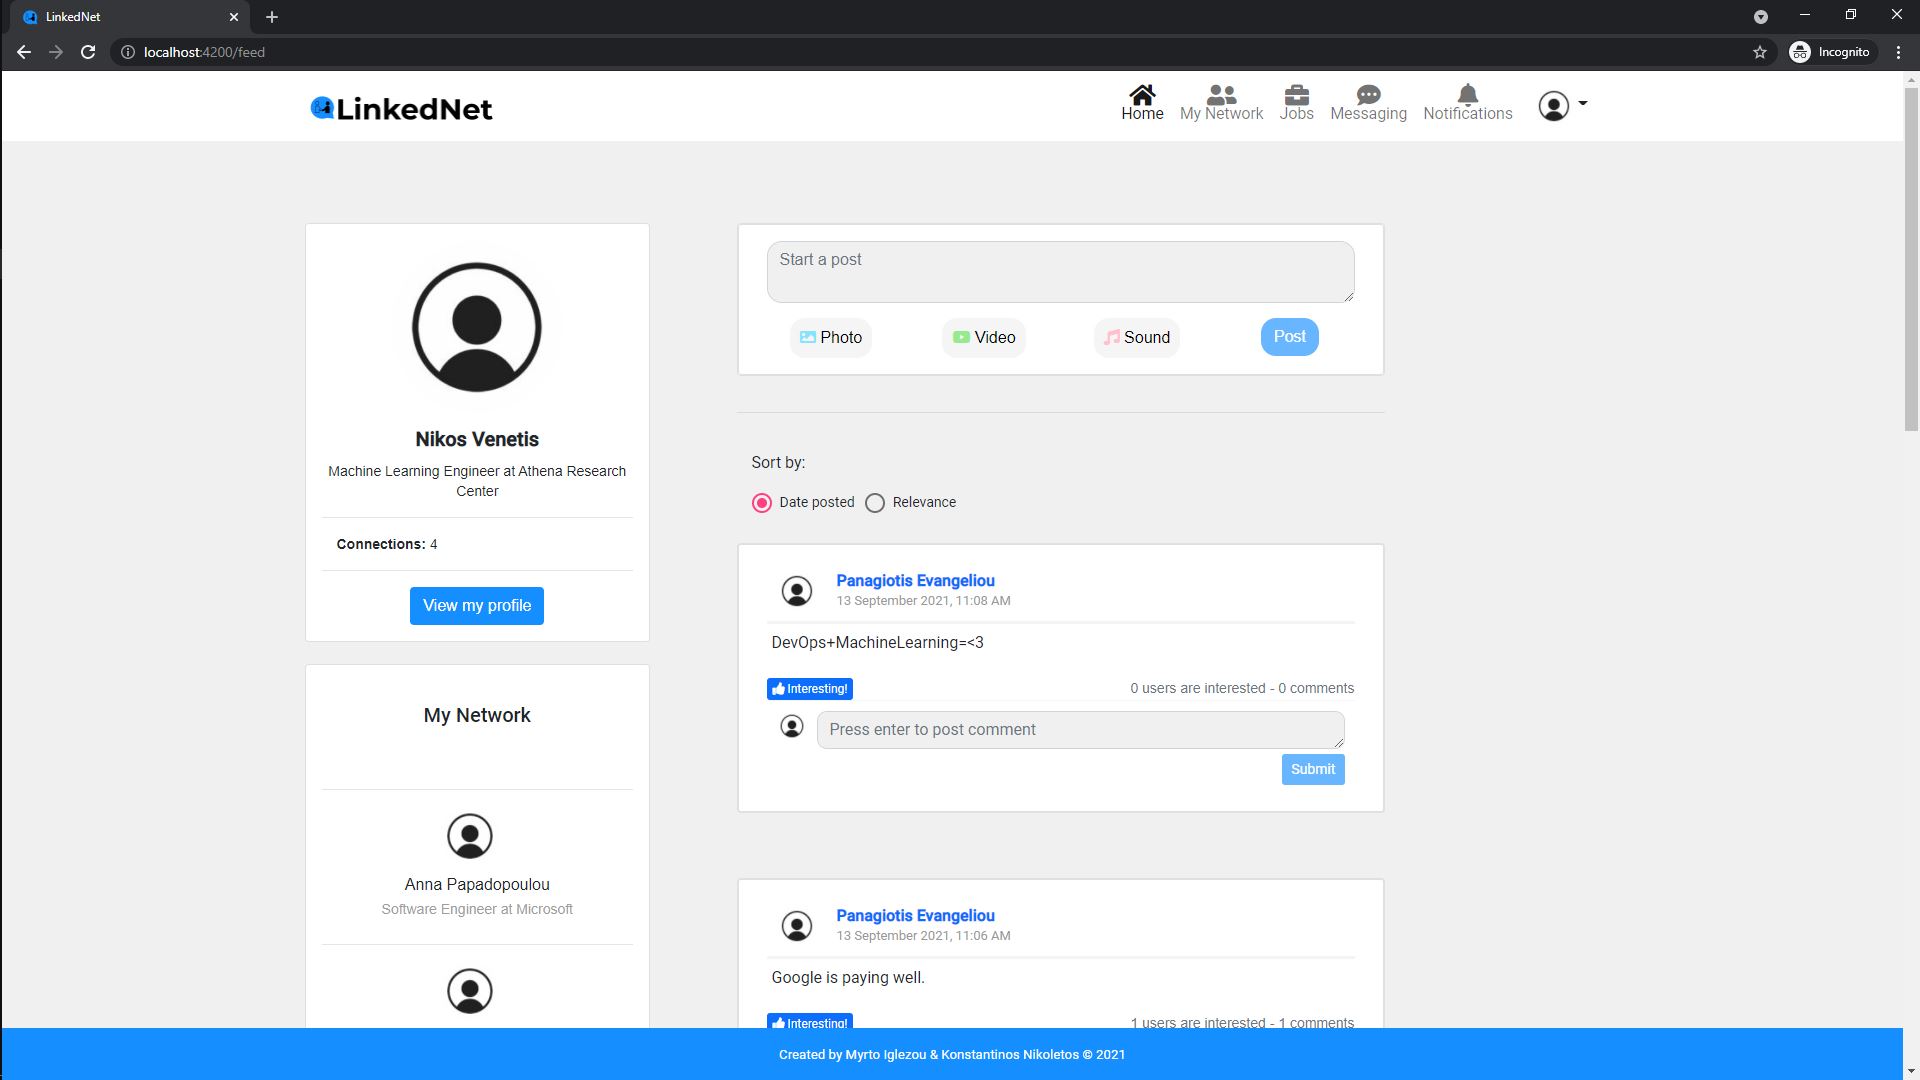Open Panagiotis Evangeliou's profile link

tap(915, 581)
